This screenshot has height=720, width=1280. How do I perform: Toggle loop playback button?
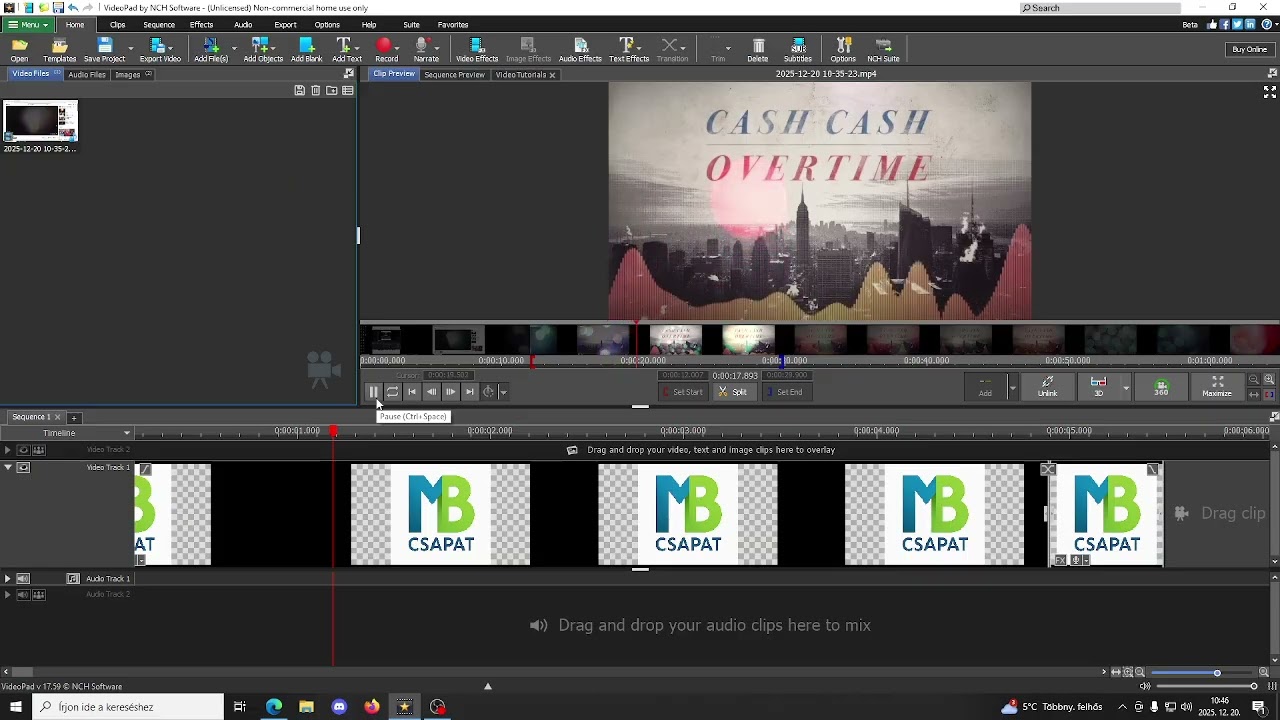point(392,392)
